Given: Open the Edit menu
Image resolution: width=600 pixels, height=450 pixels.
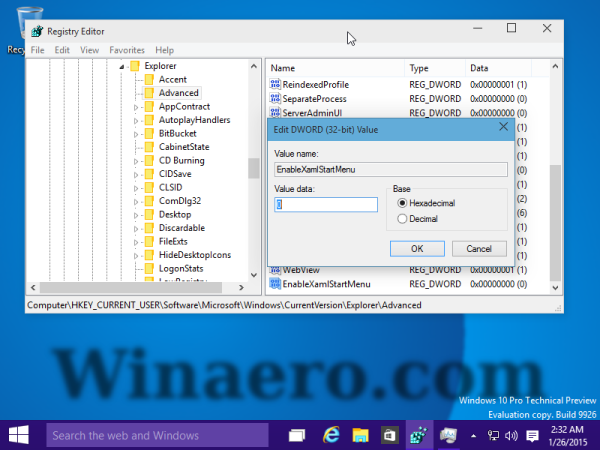Looking at the screenshot, I should click(x=62, y=50).
